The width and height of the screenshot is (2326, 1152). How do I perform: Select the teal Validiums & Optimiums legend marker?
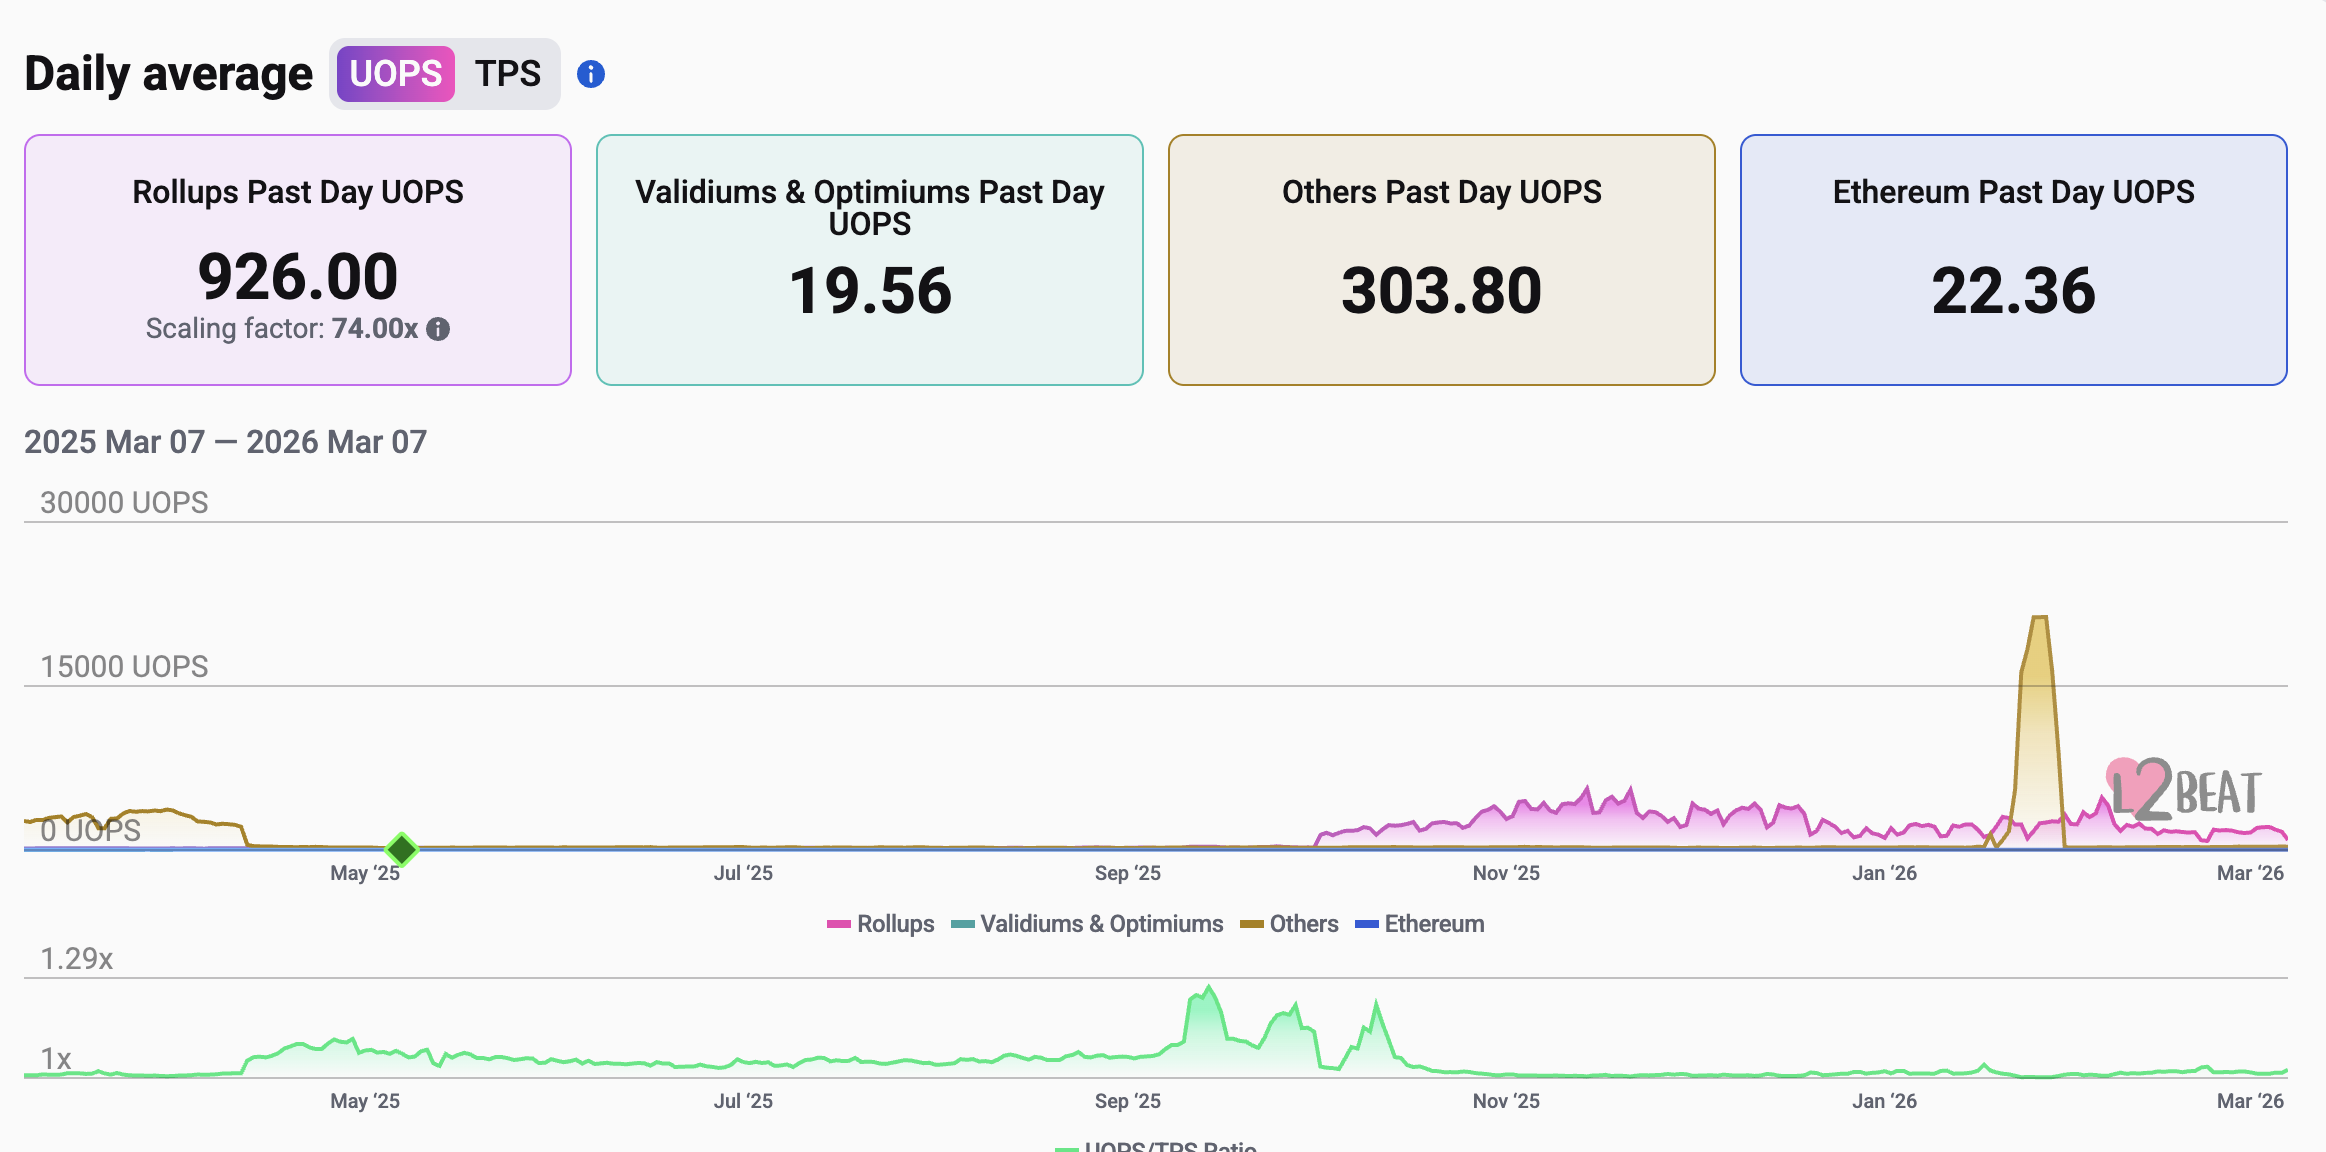964,923
